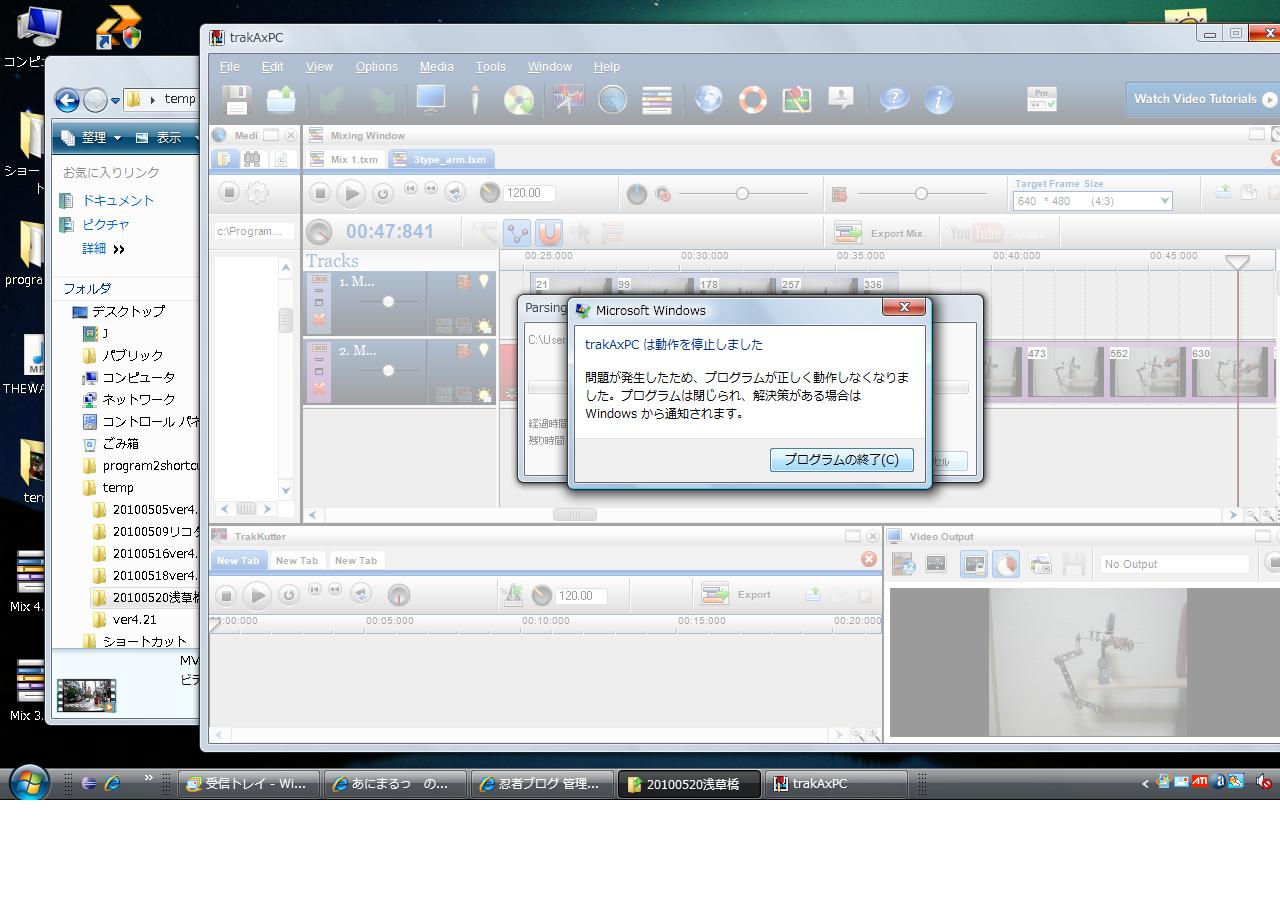The width and height of the screenshot is (1280, 900).
Task: Click the blue info 'i' icon
Action: 938,99
